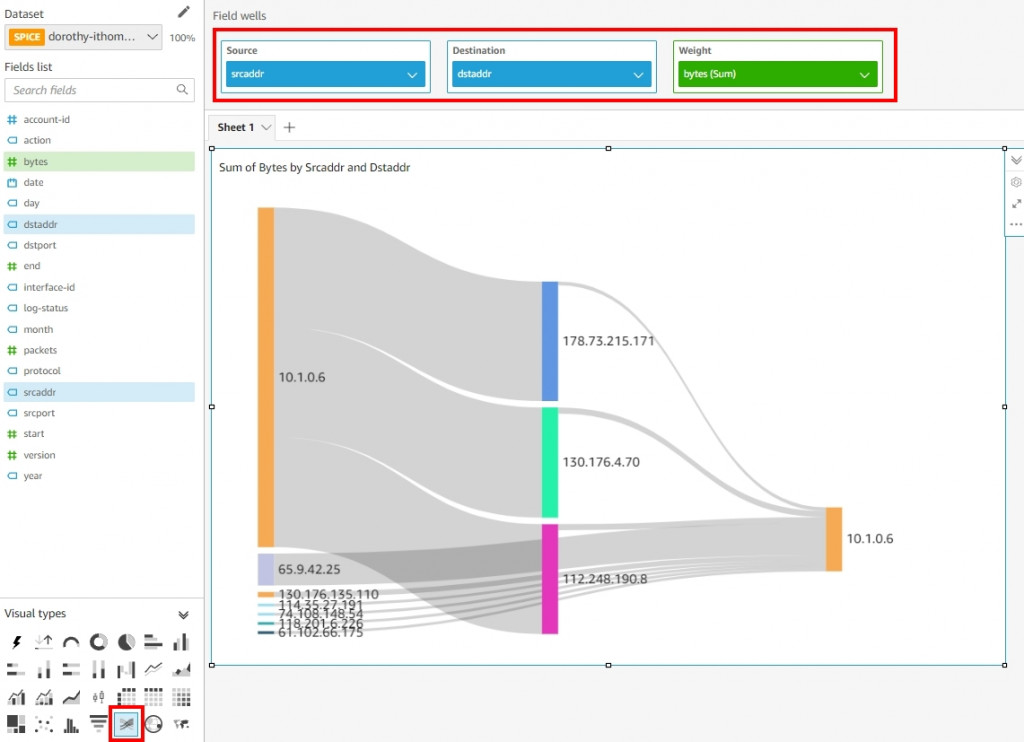
Task: Click the blue 178.73.215.171 node bar
Action: click(550, 341)
